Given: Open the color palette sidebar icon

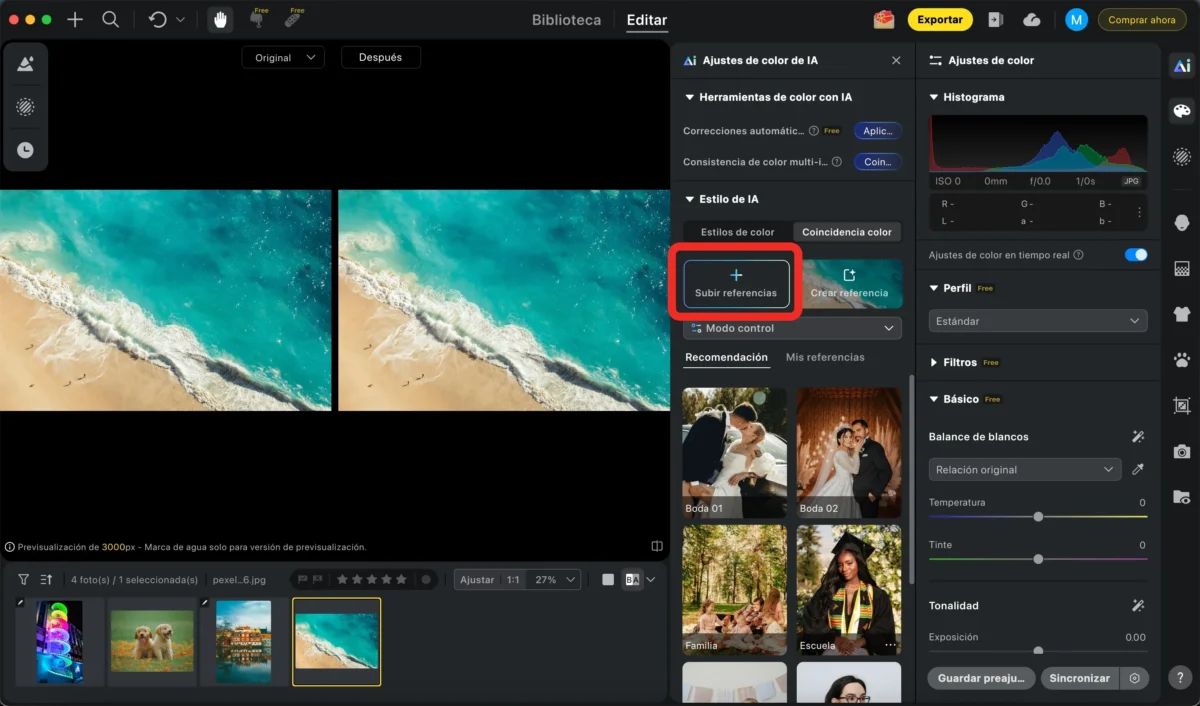Looking at the screenshot, I should [1182, 111].
